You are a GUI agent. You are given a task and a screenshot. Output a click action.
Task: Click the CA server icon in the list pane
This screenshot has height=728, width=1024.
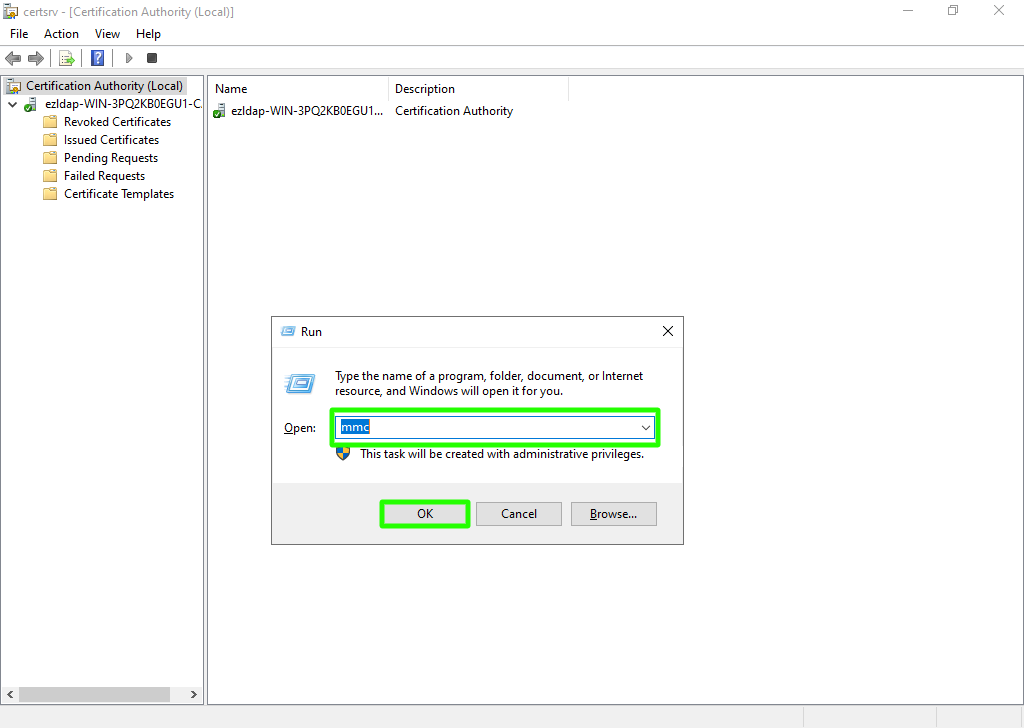click(x=219, y=112)
